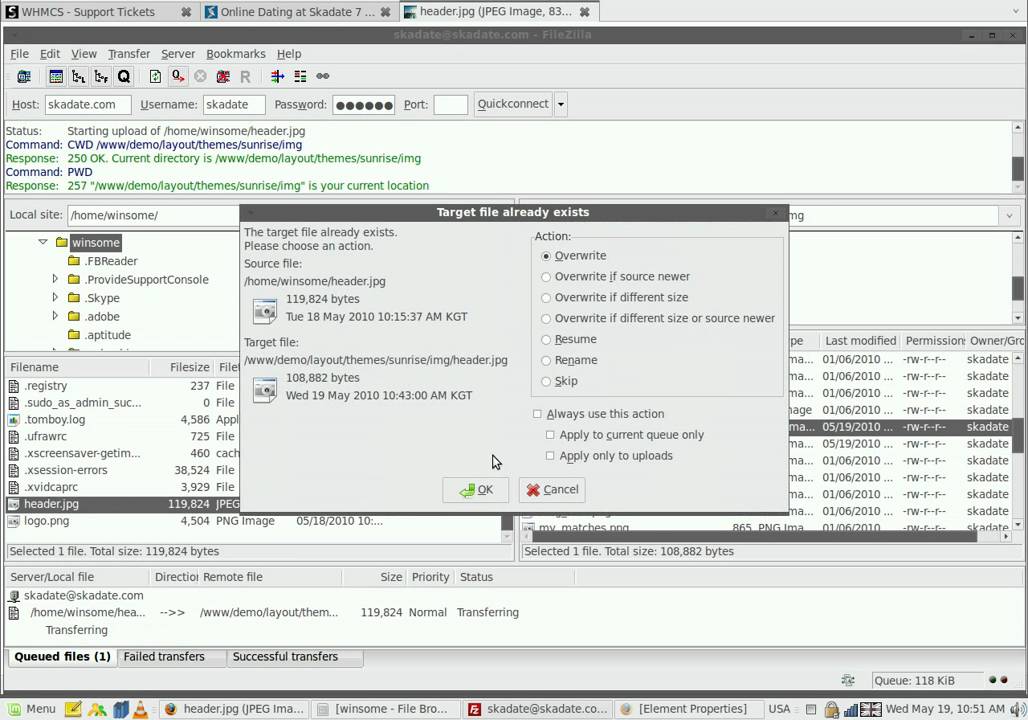Click the Port input field
Image resolution: width=1028 pixels, height=720 pixels.
pos(450,105)
